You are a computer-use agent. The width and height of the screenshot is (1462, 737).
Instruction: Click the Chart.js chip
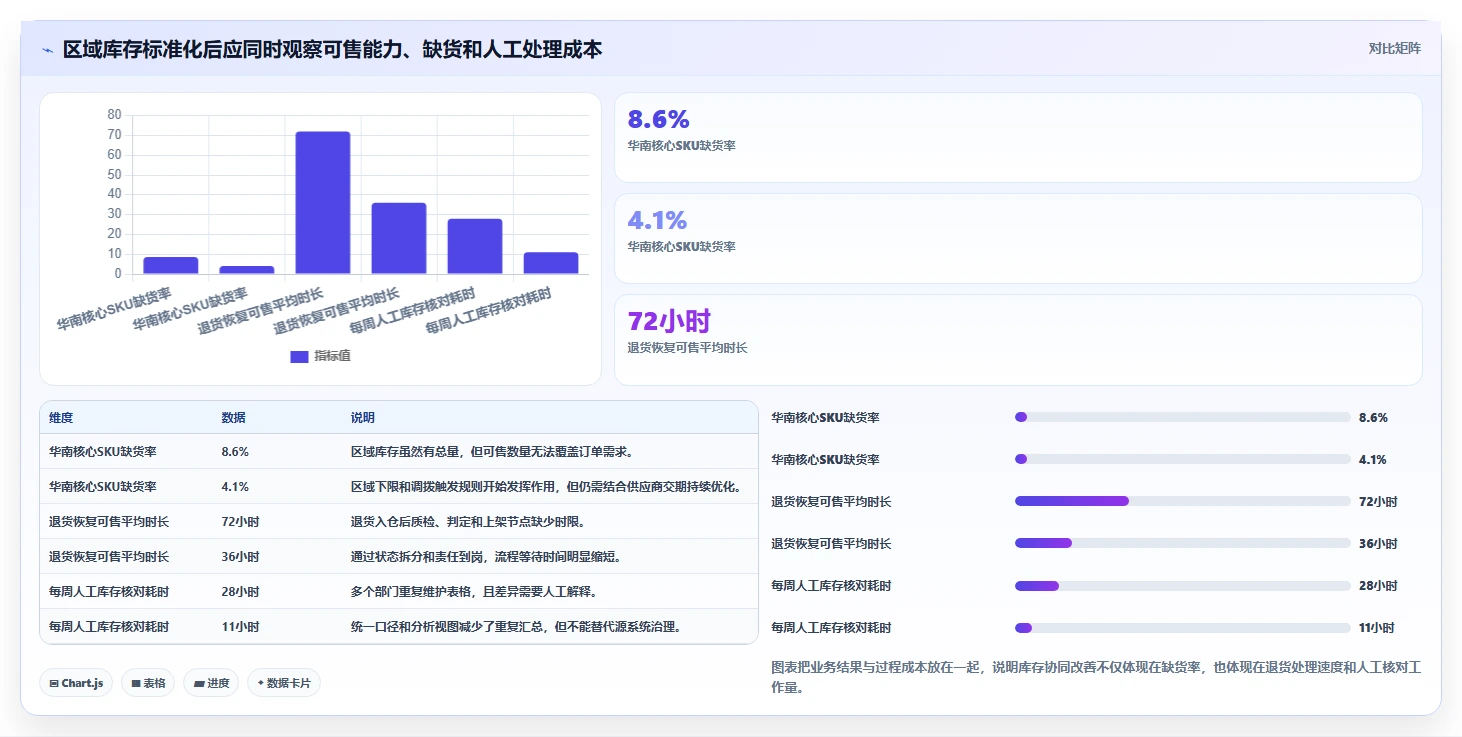(77, 683)
